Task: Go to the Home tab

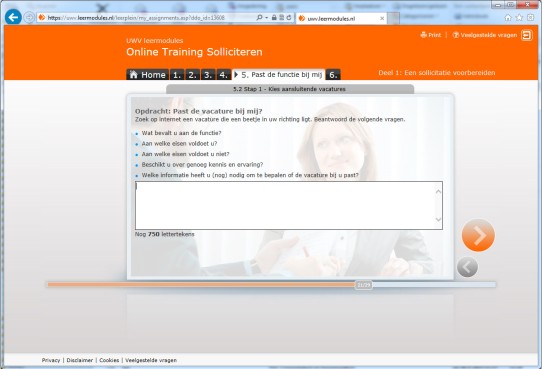Action: pyautogui.click(x=148, y=75)
